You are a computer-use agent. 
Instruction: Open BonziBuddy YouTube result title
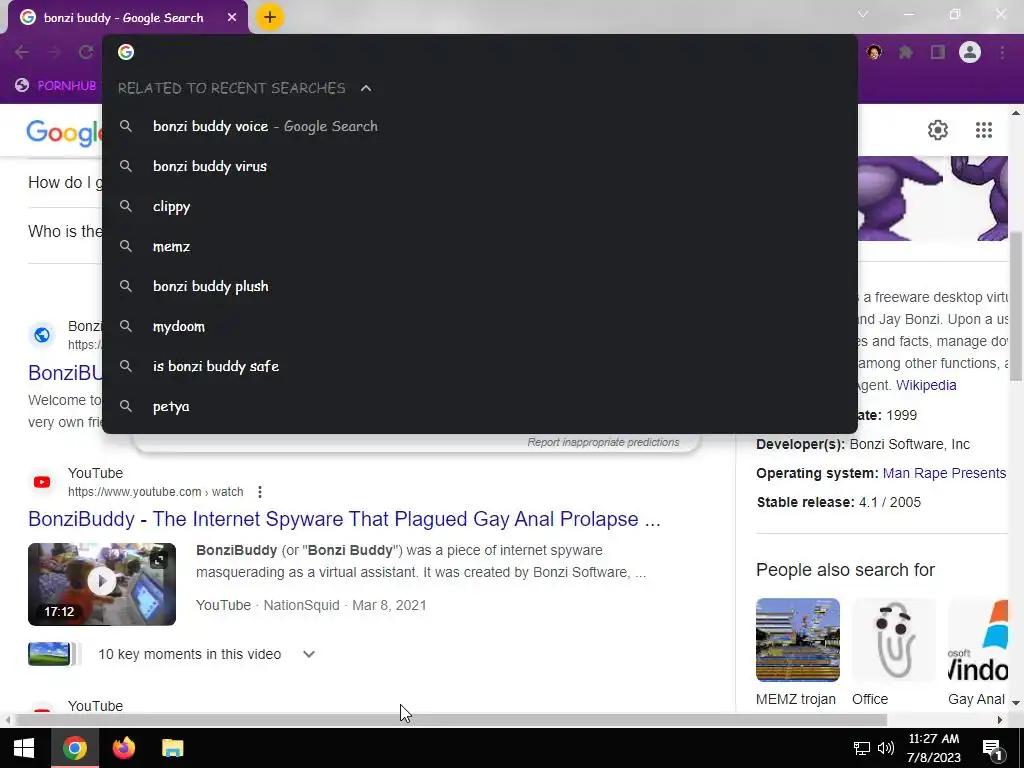pyautogui.click(x=344, y=519)
